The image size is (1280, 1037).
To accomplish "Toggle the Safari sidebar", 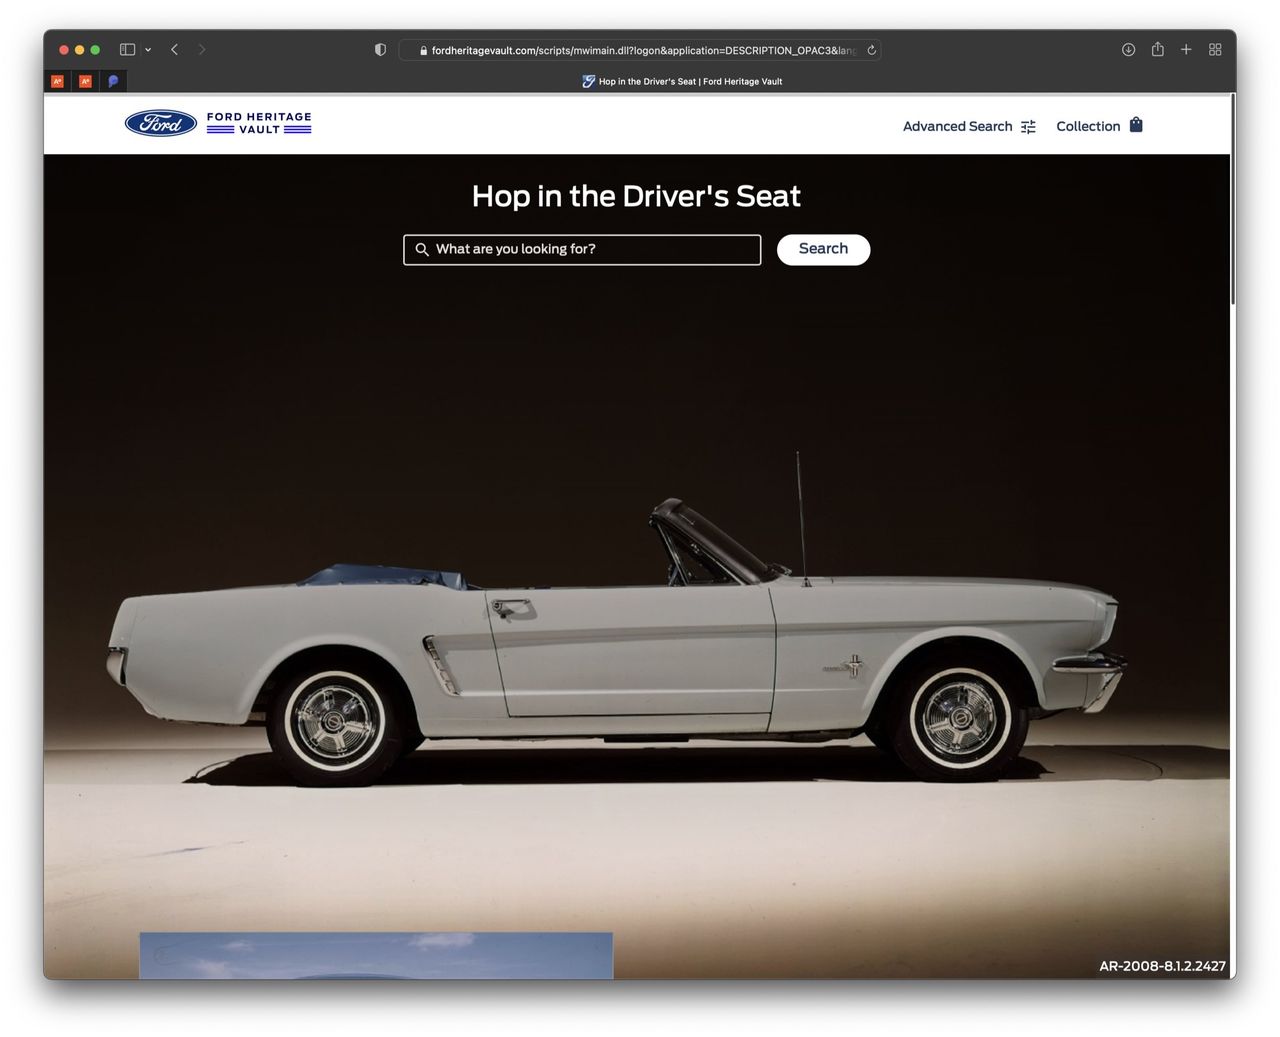I will (x=126, y=49).
